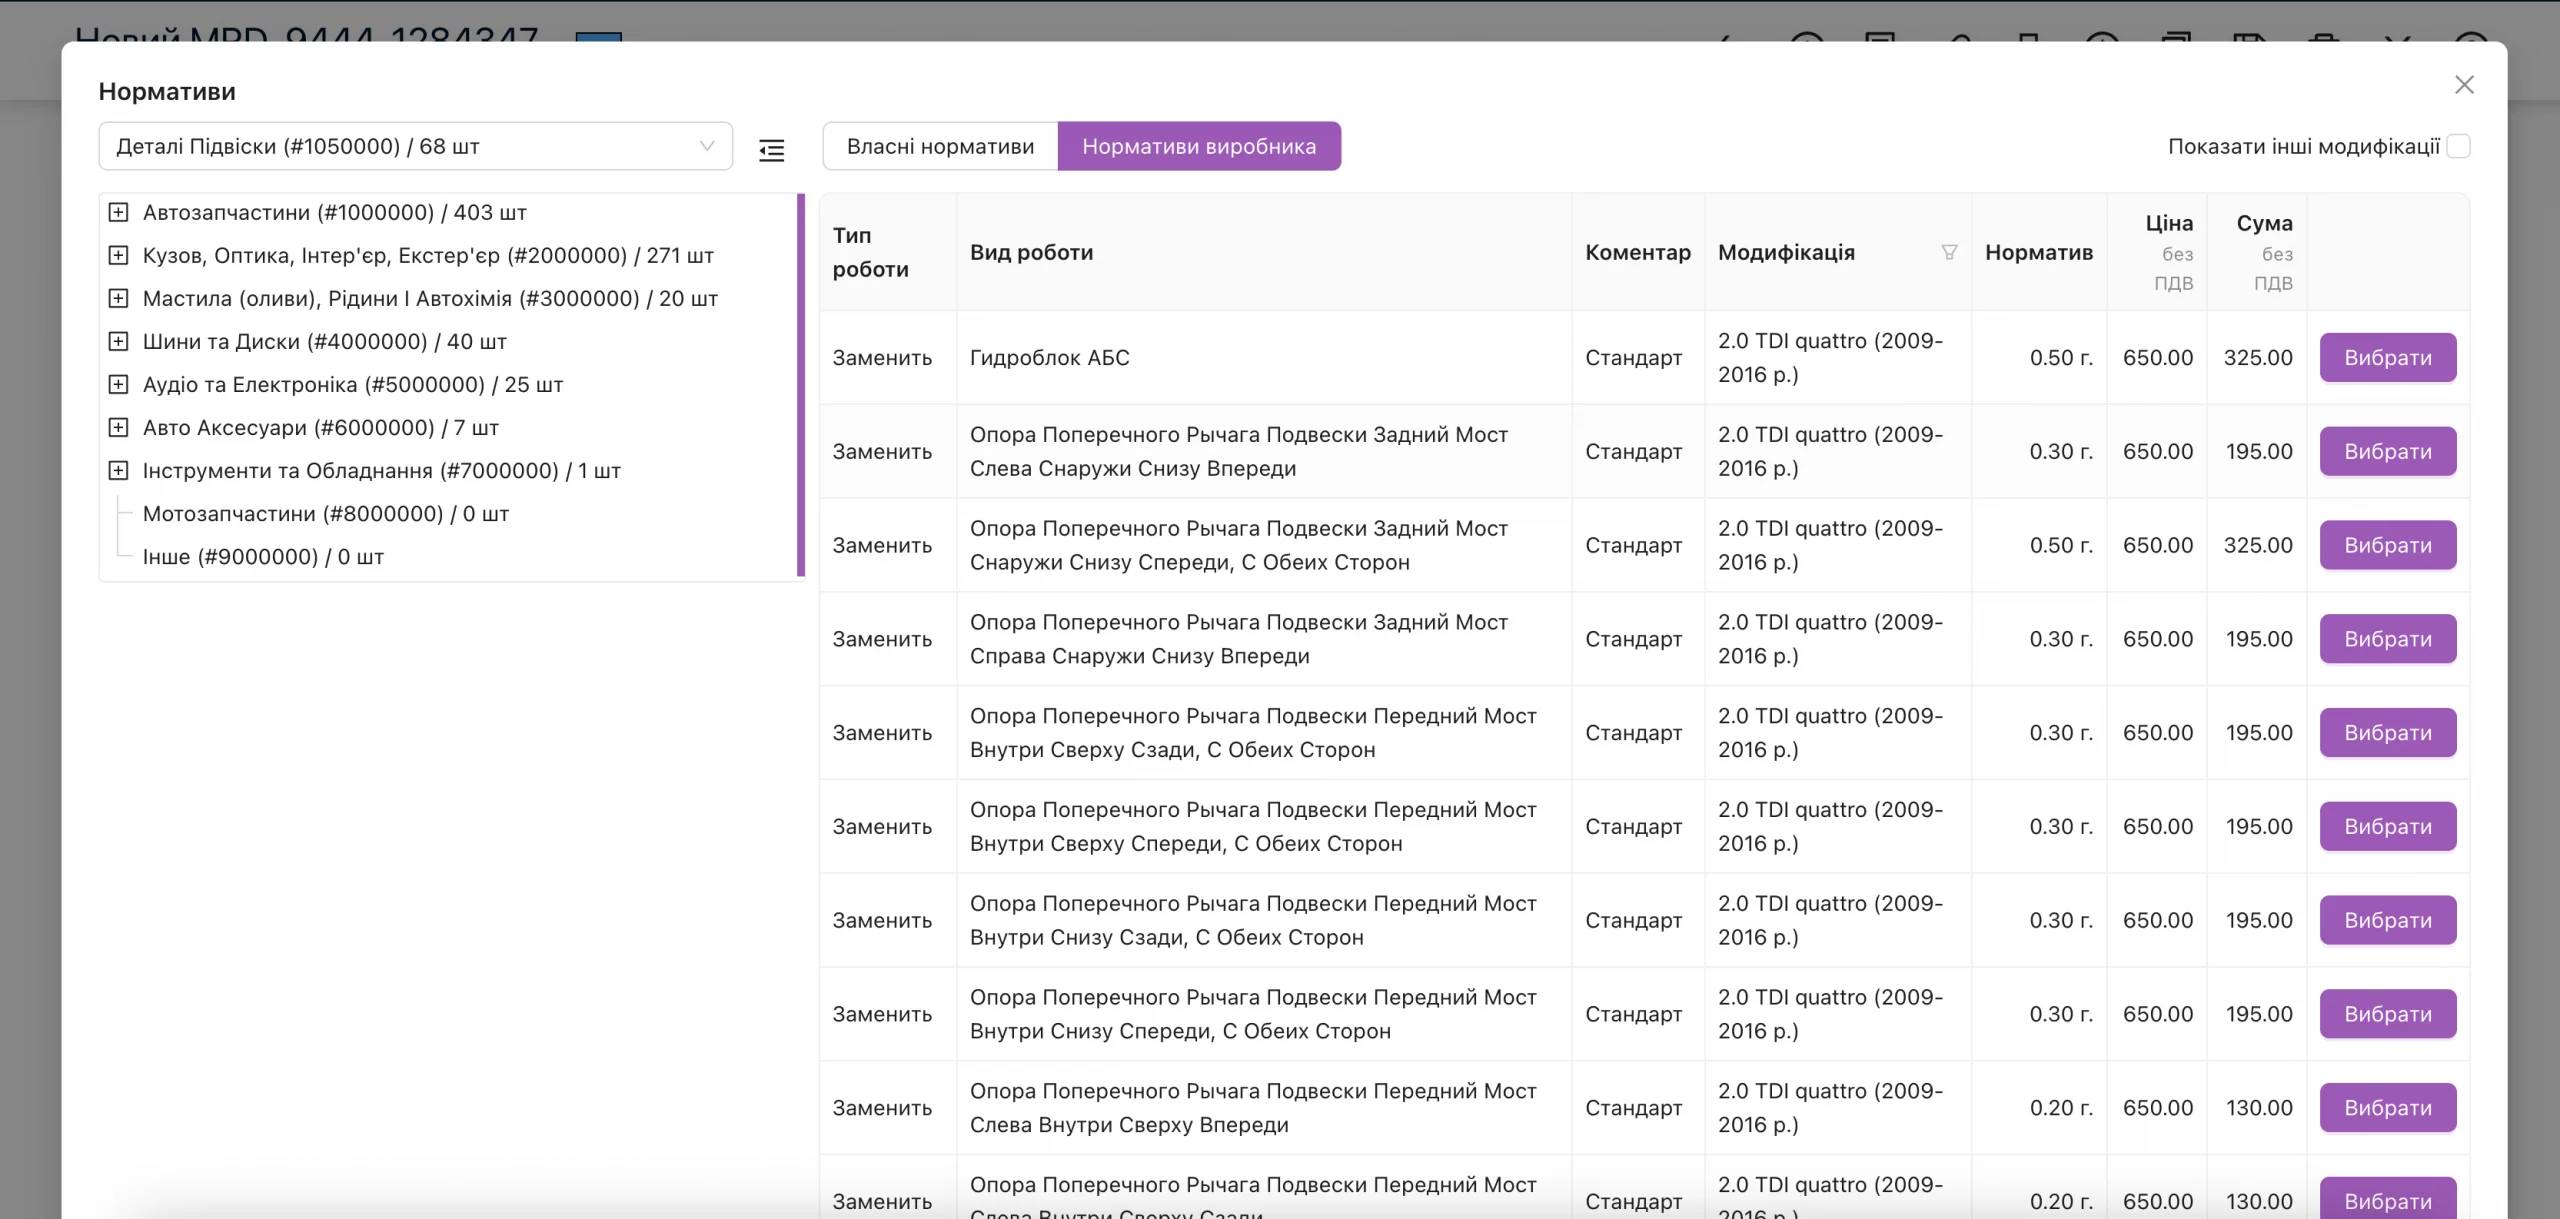The height and width of the screenshot is (1219, 2560).
Task: Expand Мастила (оливи) plus icon
Action: (118, 298)
